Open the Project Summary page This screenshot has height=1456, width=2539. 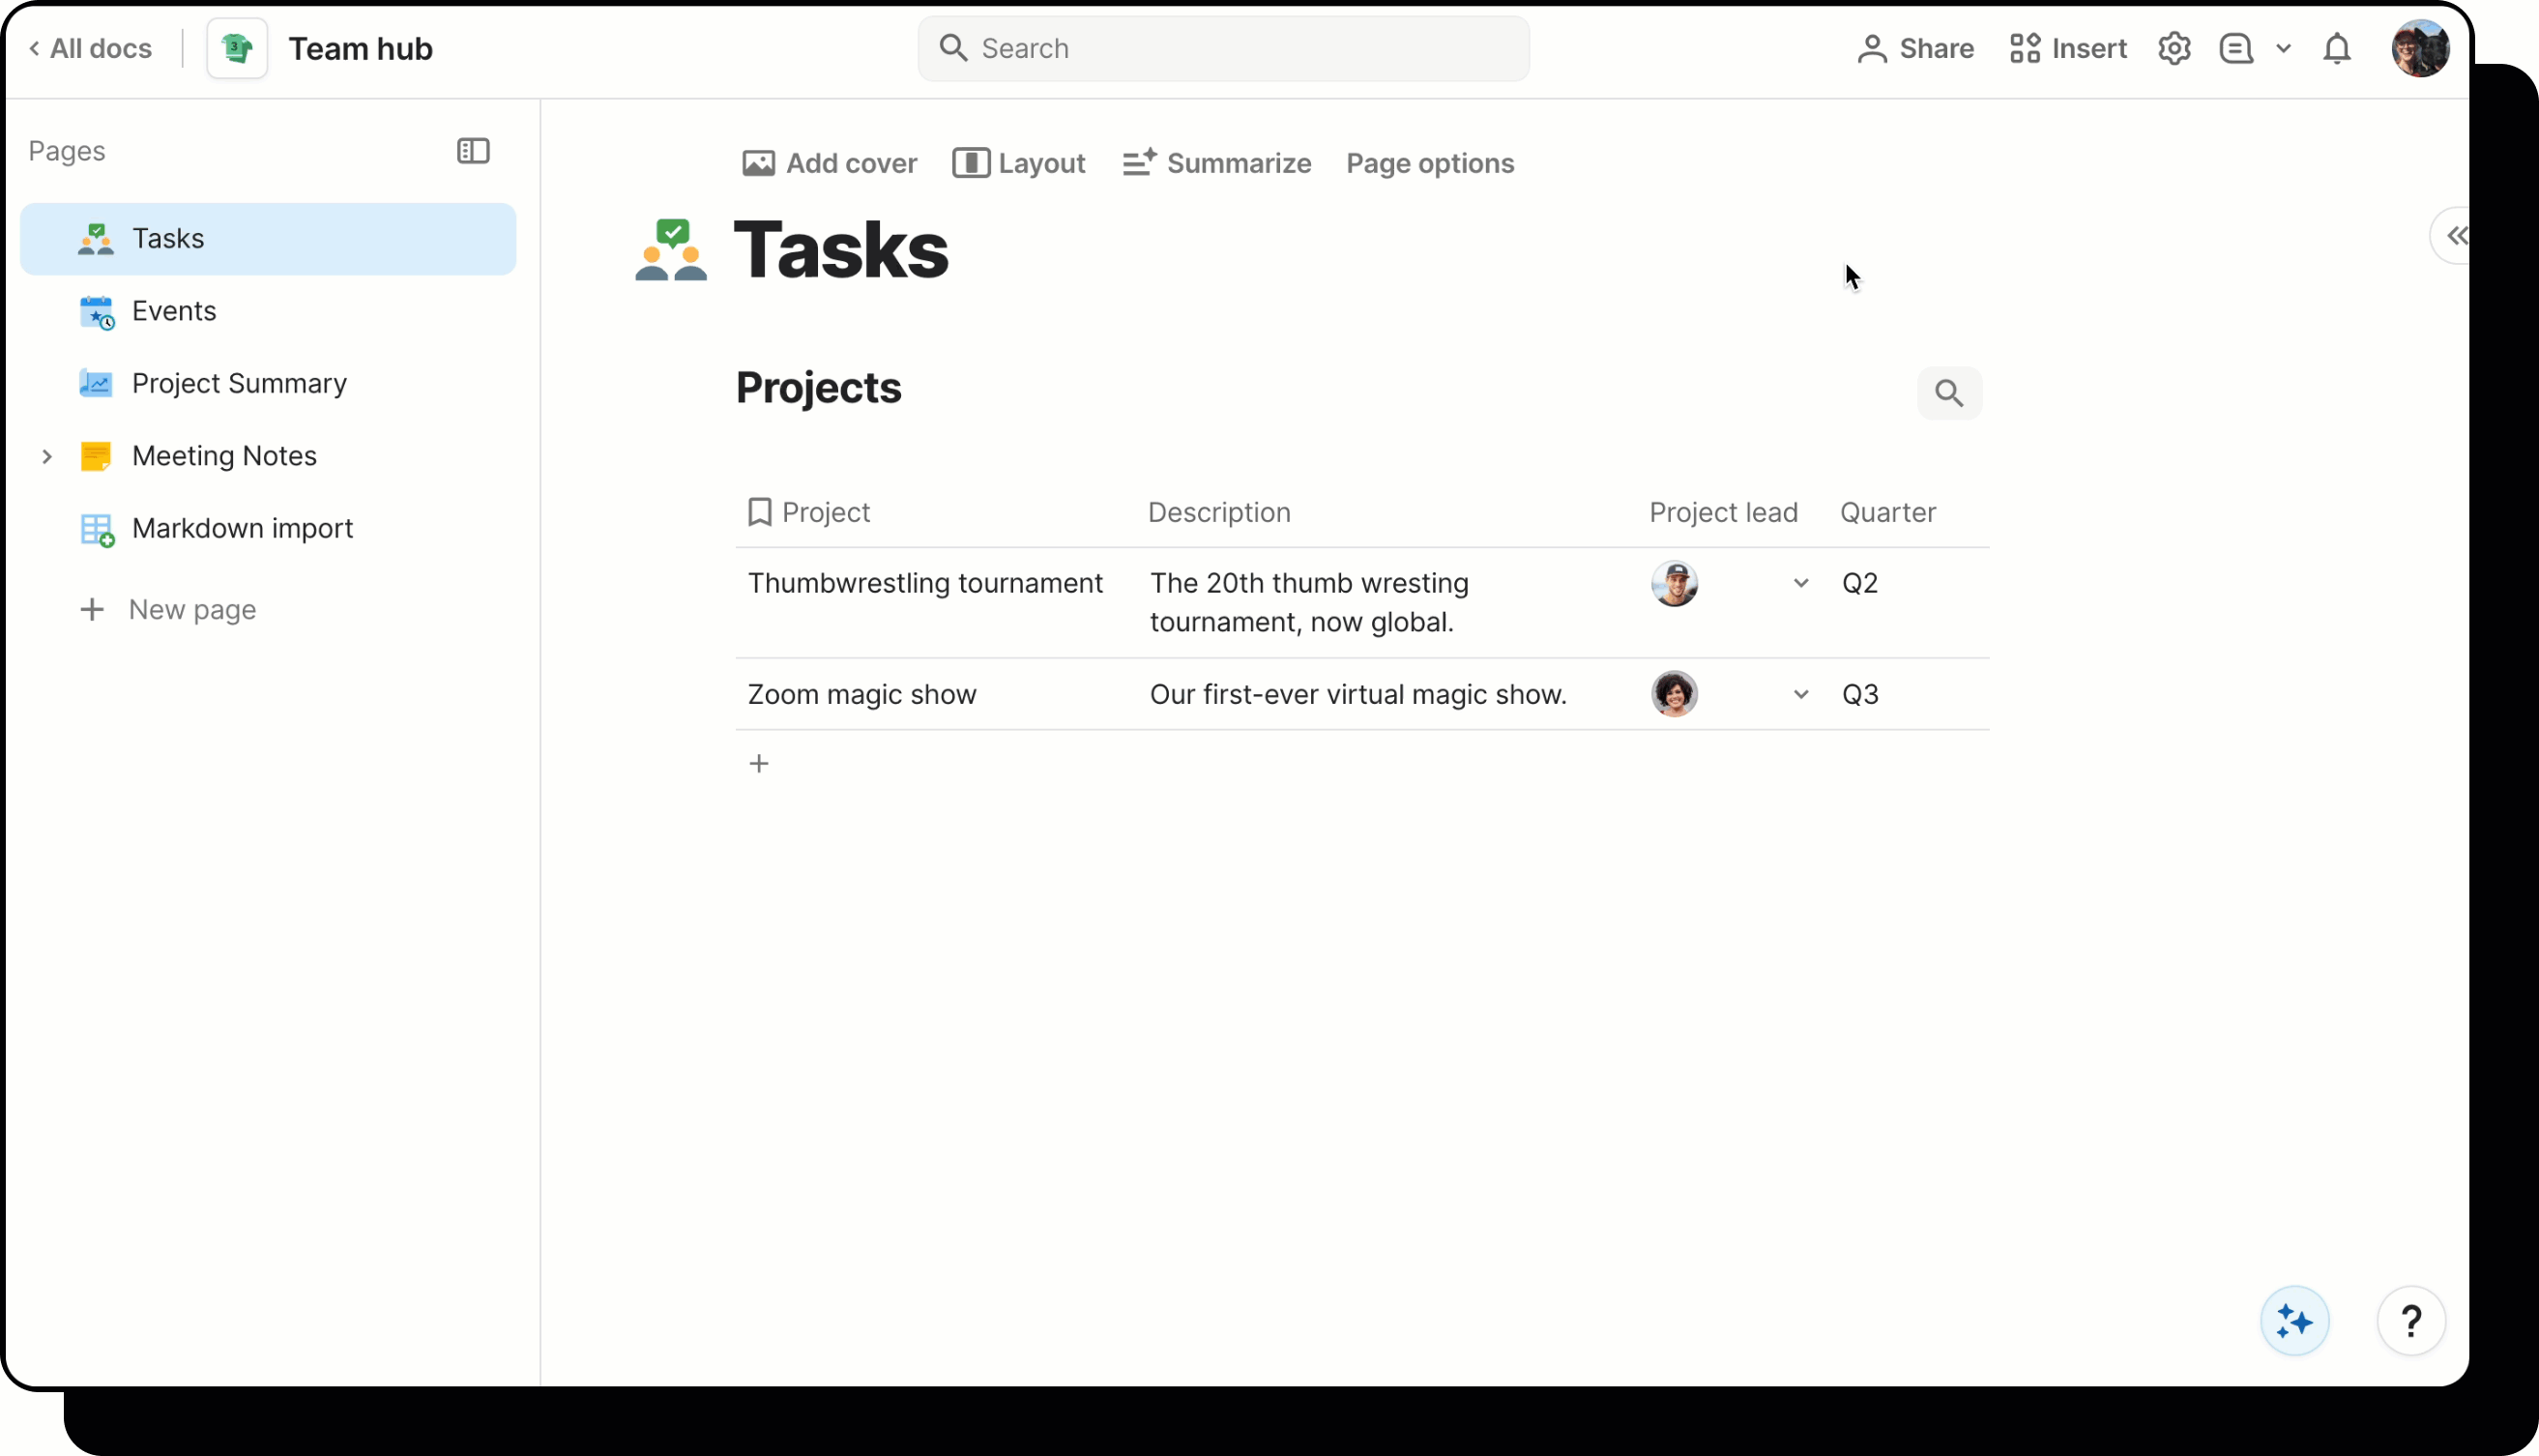[239, 383]
